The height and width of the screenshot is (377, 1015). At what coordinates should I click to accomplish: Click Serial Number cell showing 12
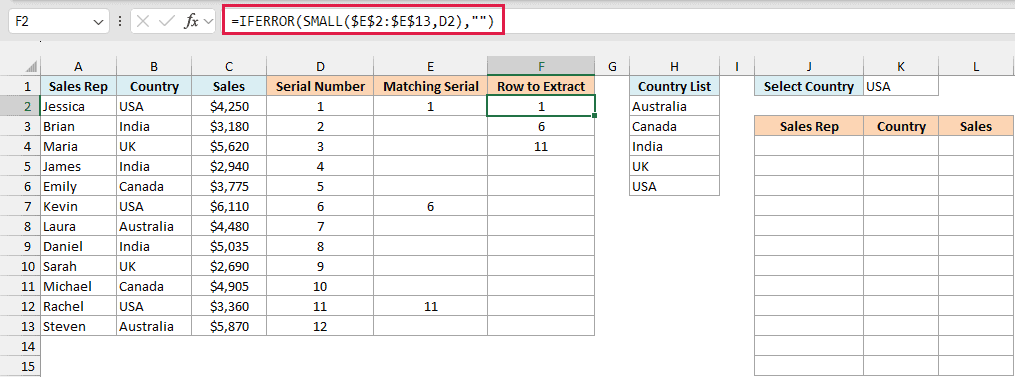pos(320,326)
